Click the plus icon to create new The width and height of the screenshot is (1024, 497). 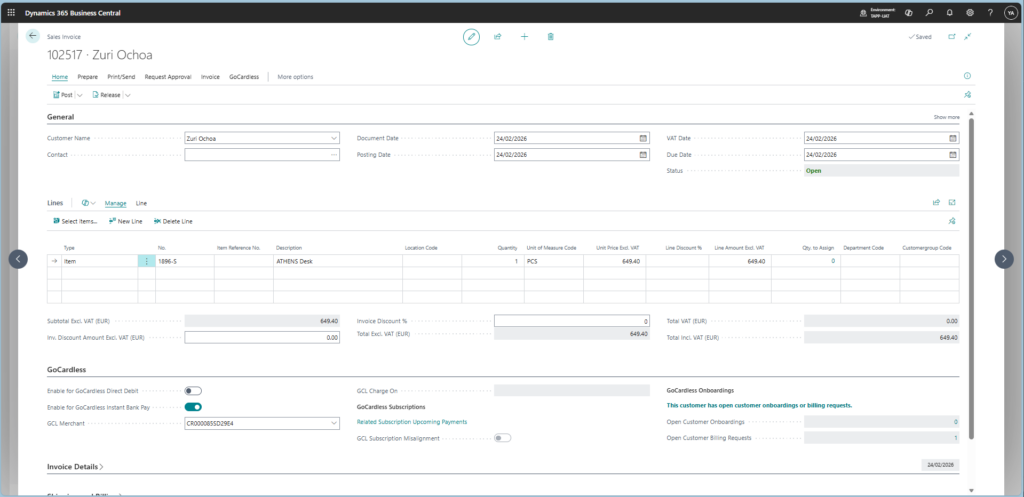(524, 36)
